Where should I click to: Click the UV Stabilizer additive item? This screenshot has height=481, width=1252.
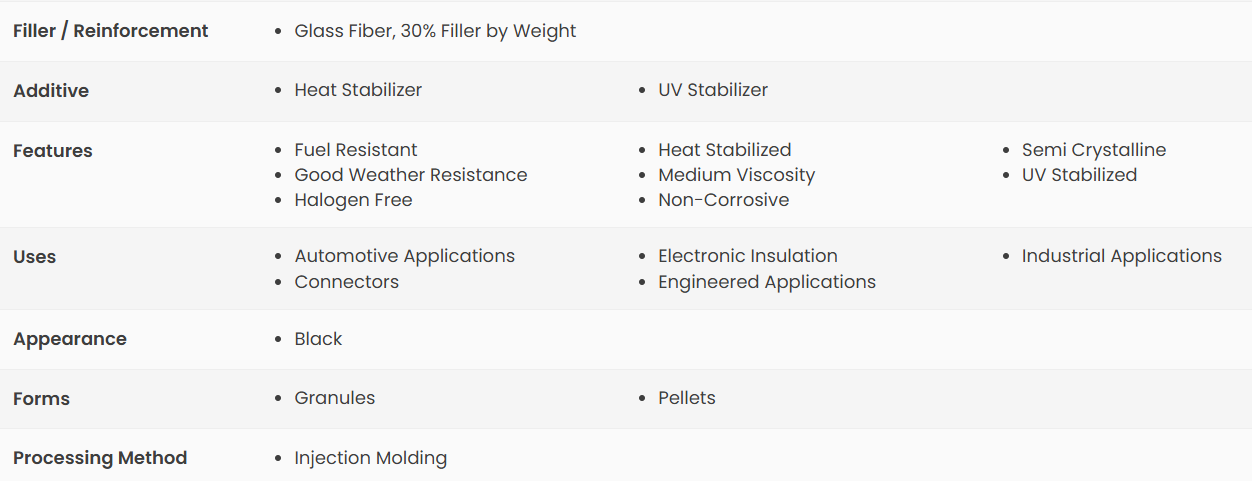pyautogui.click(x=713, y=90)
